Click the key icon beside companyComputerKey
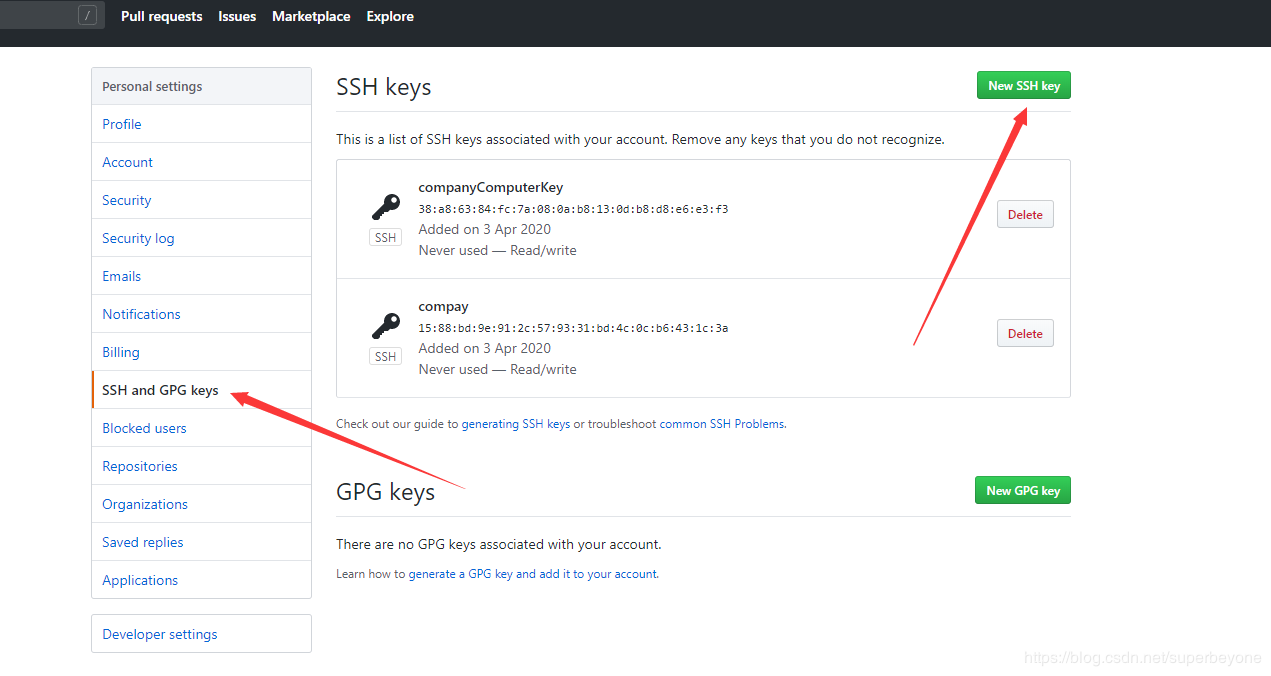 click(385, 207)
